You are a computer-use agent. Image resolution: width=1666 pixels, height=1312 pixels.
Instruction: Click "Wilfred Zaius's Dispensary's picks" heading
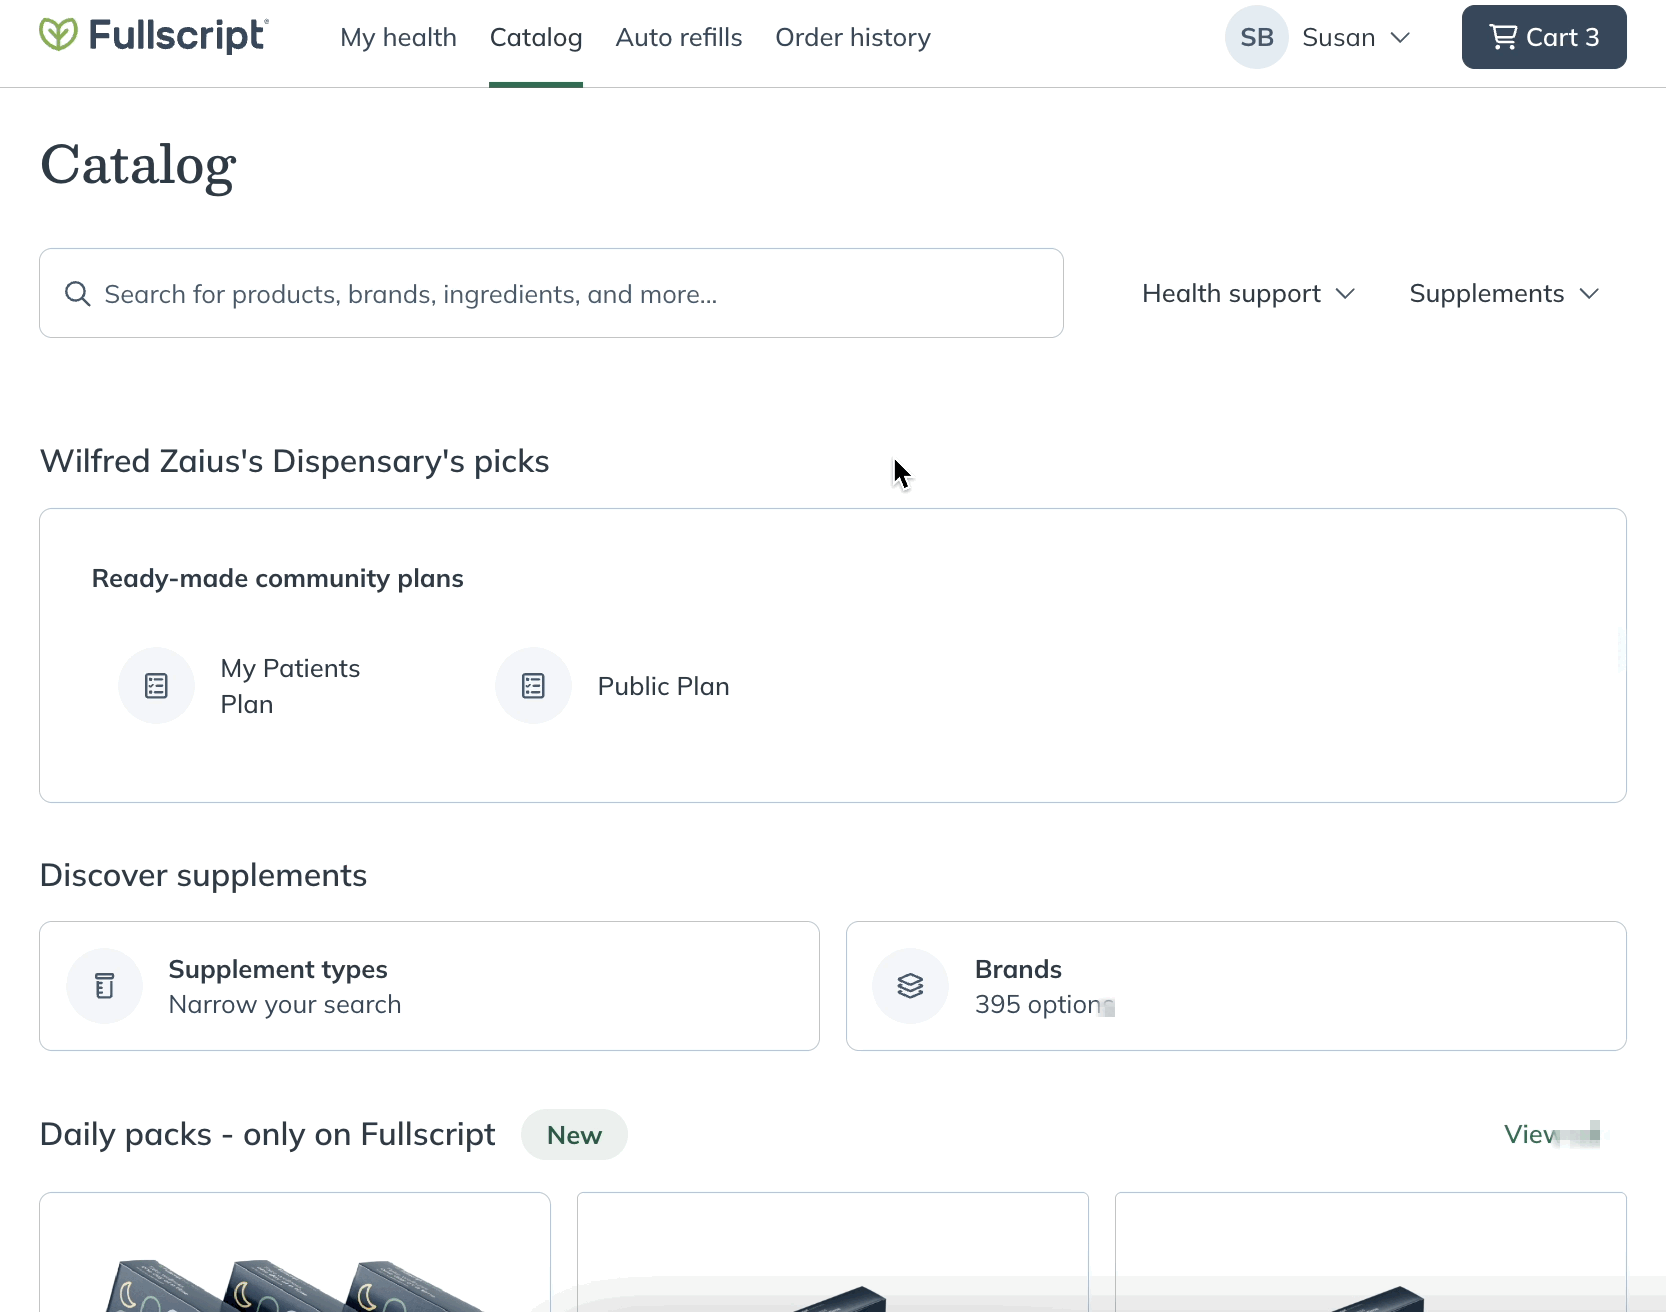coord(295,461)
